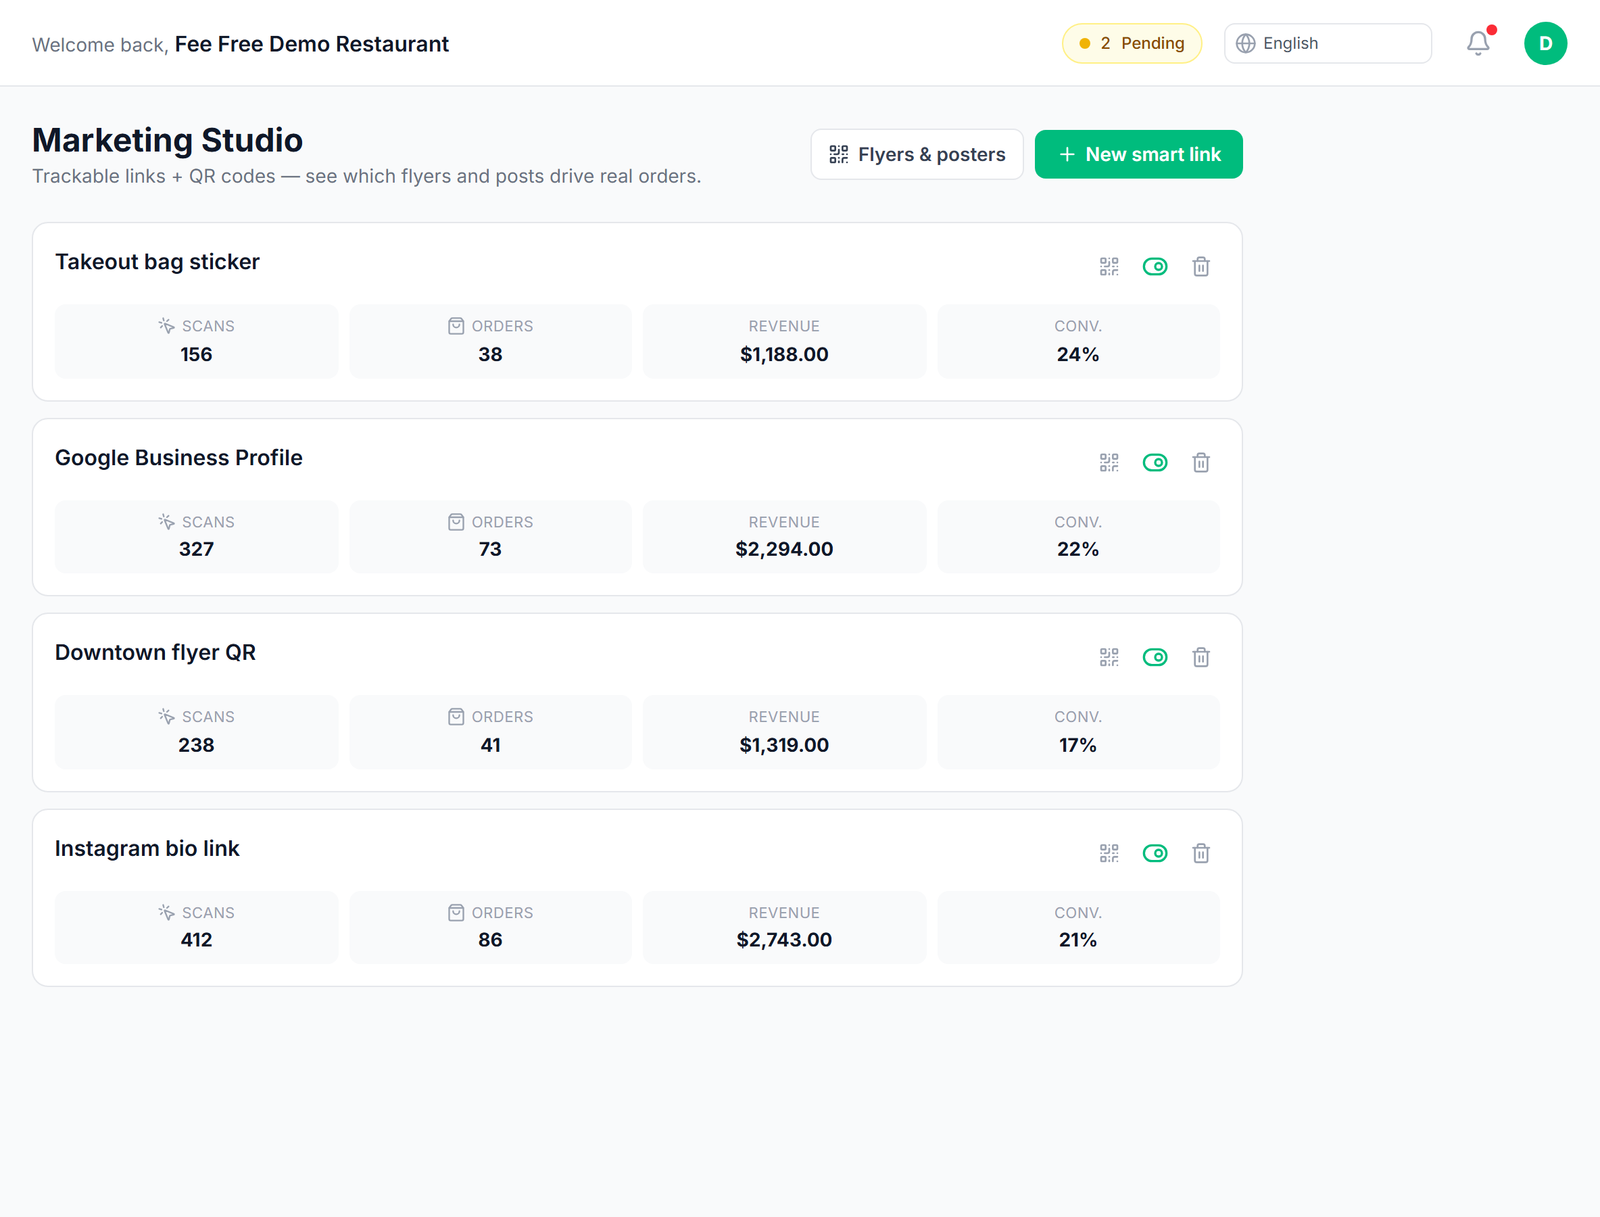
Task: Click the 86 orders value
Action: coord(490,940)
